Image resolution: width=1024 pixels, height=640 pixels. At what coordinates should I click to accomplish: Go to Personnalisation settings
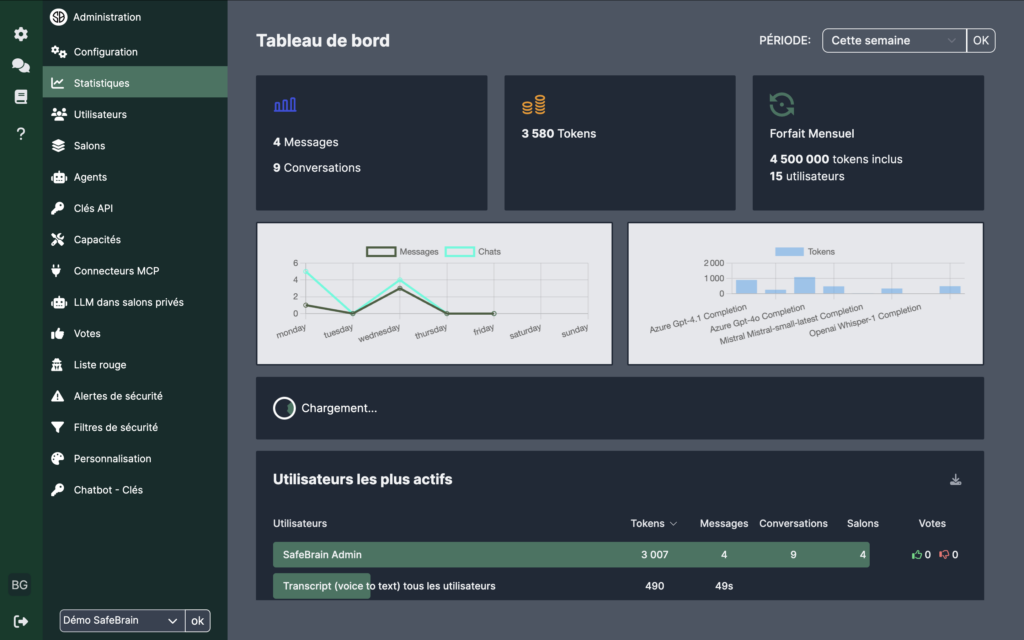[135, 458]
